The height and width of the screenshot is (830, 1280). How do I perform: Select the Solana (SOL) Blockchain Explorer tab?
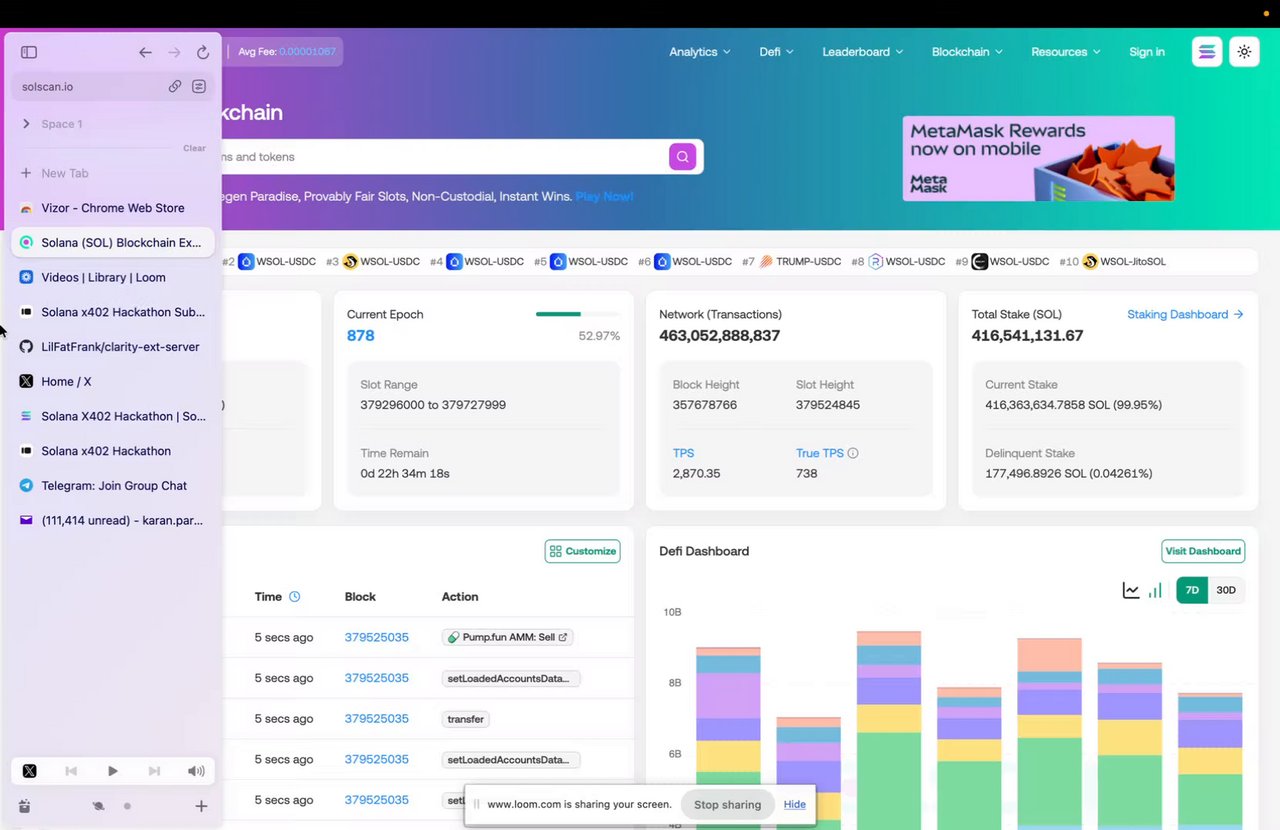click(112, 242)
